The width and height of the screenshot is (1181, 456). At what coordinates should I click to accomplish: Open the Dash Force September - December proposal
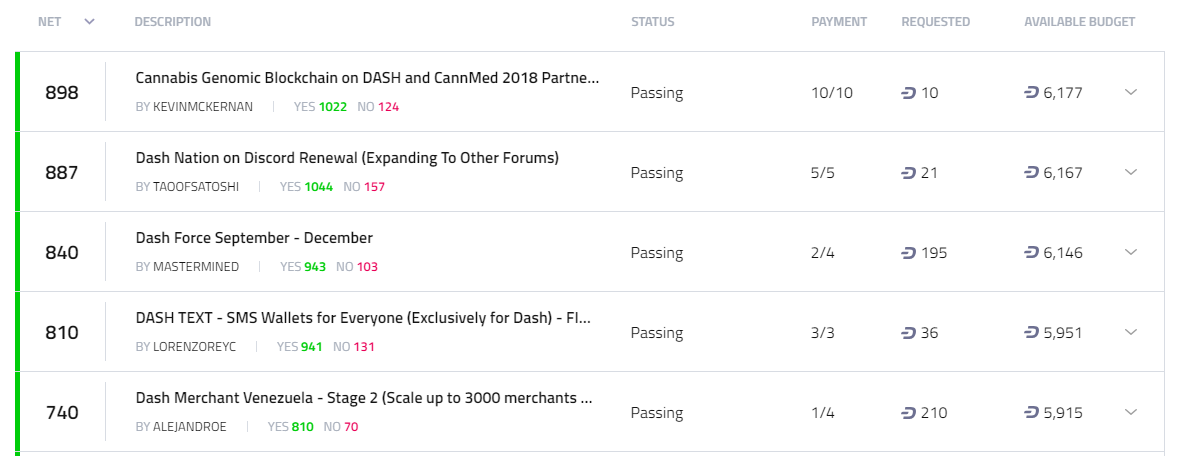254,238
